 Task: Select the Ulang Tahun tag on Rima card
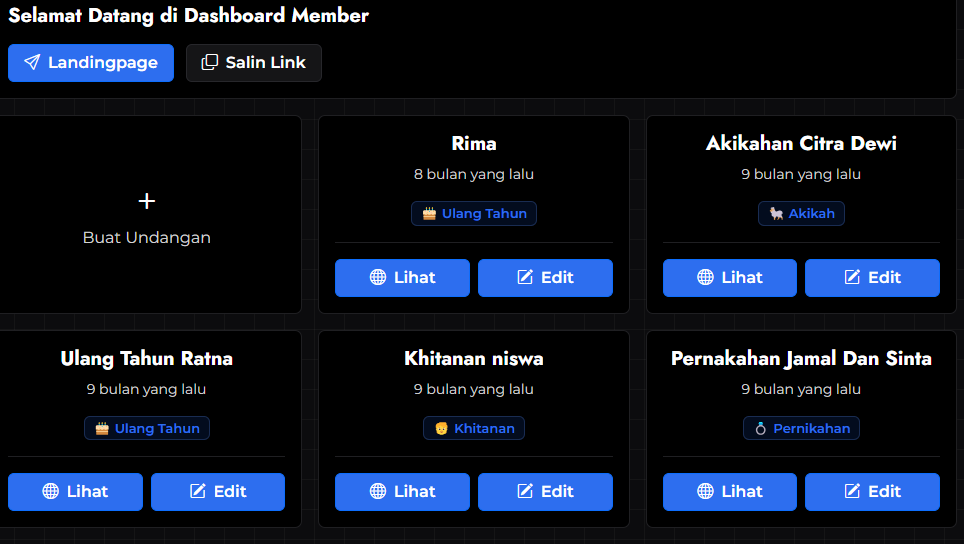tap(474, 214)
